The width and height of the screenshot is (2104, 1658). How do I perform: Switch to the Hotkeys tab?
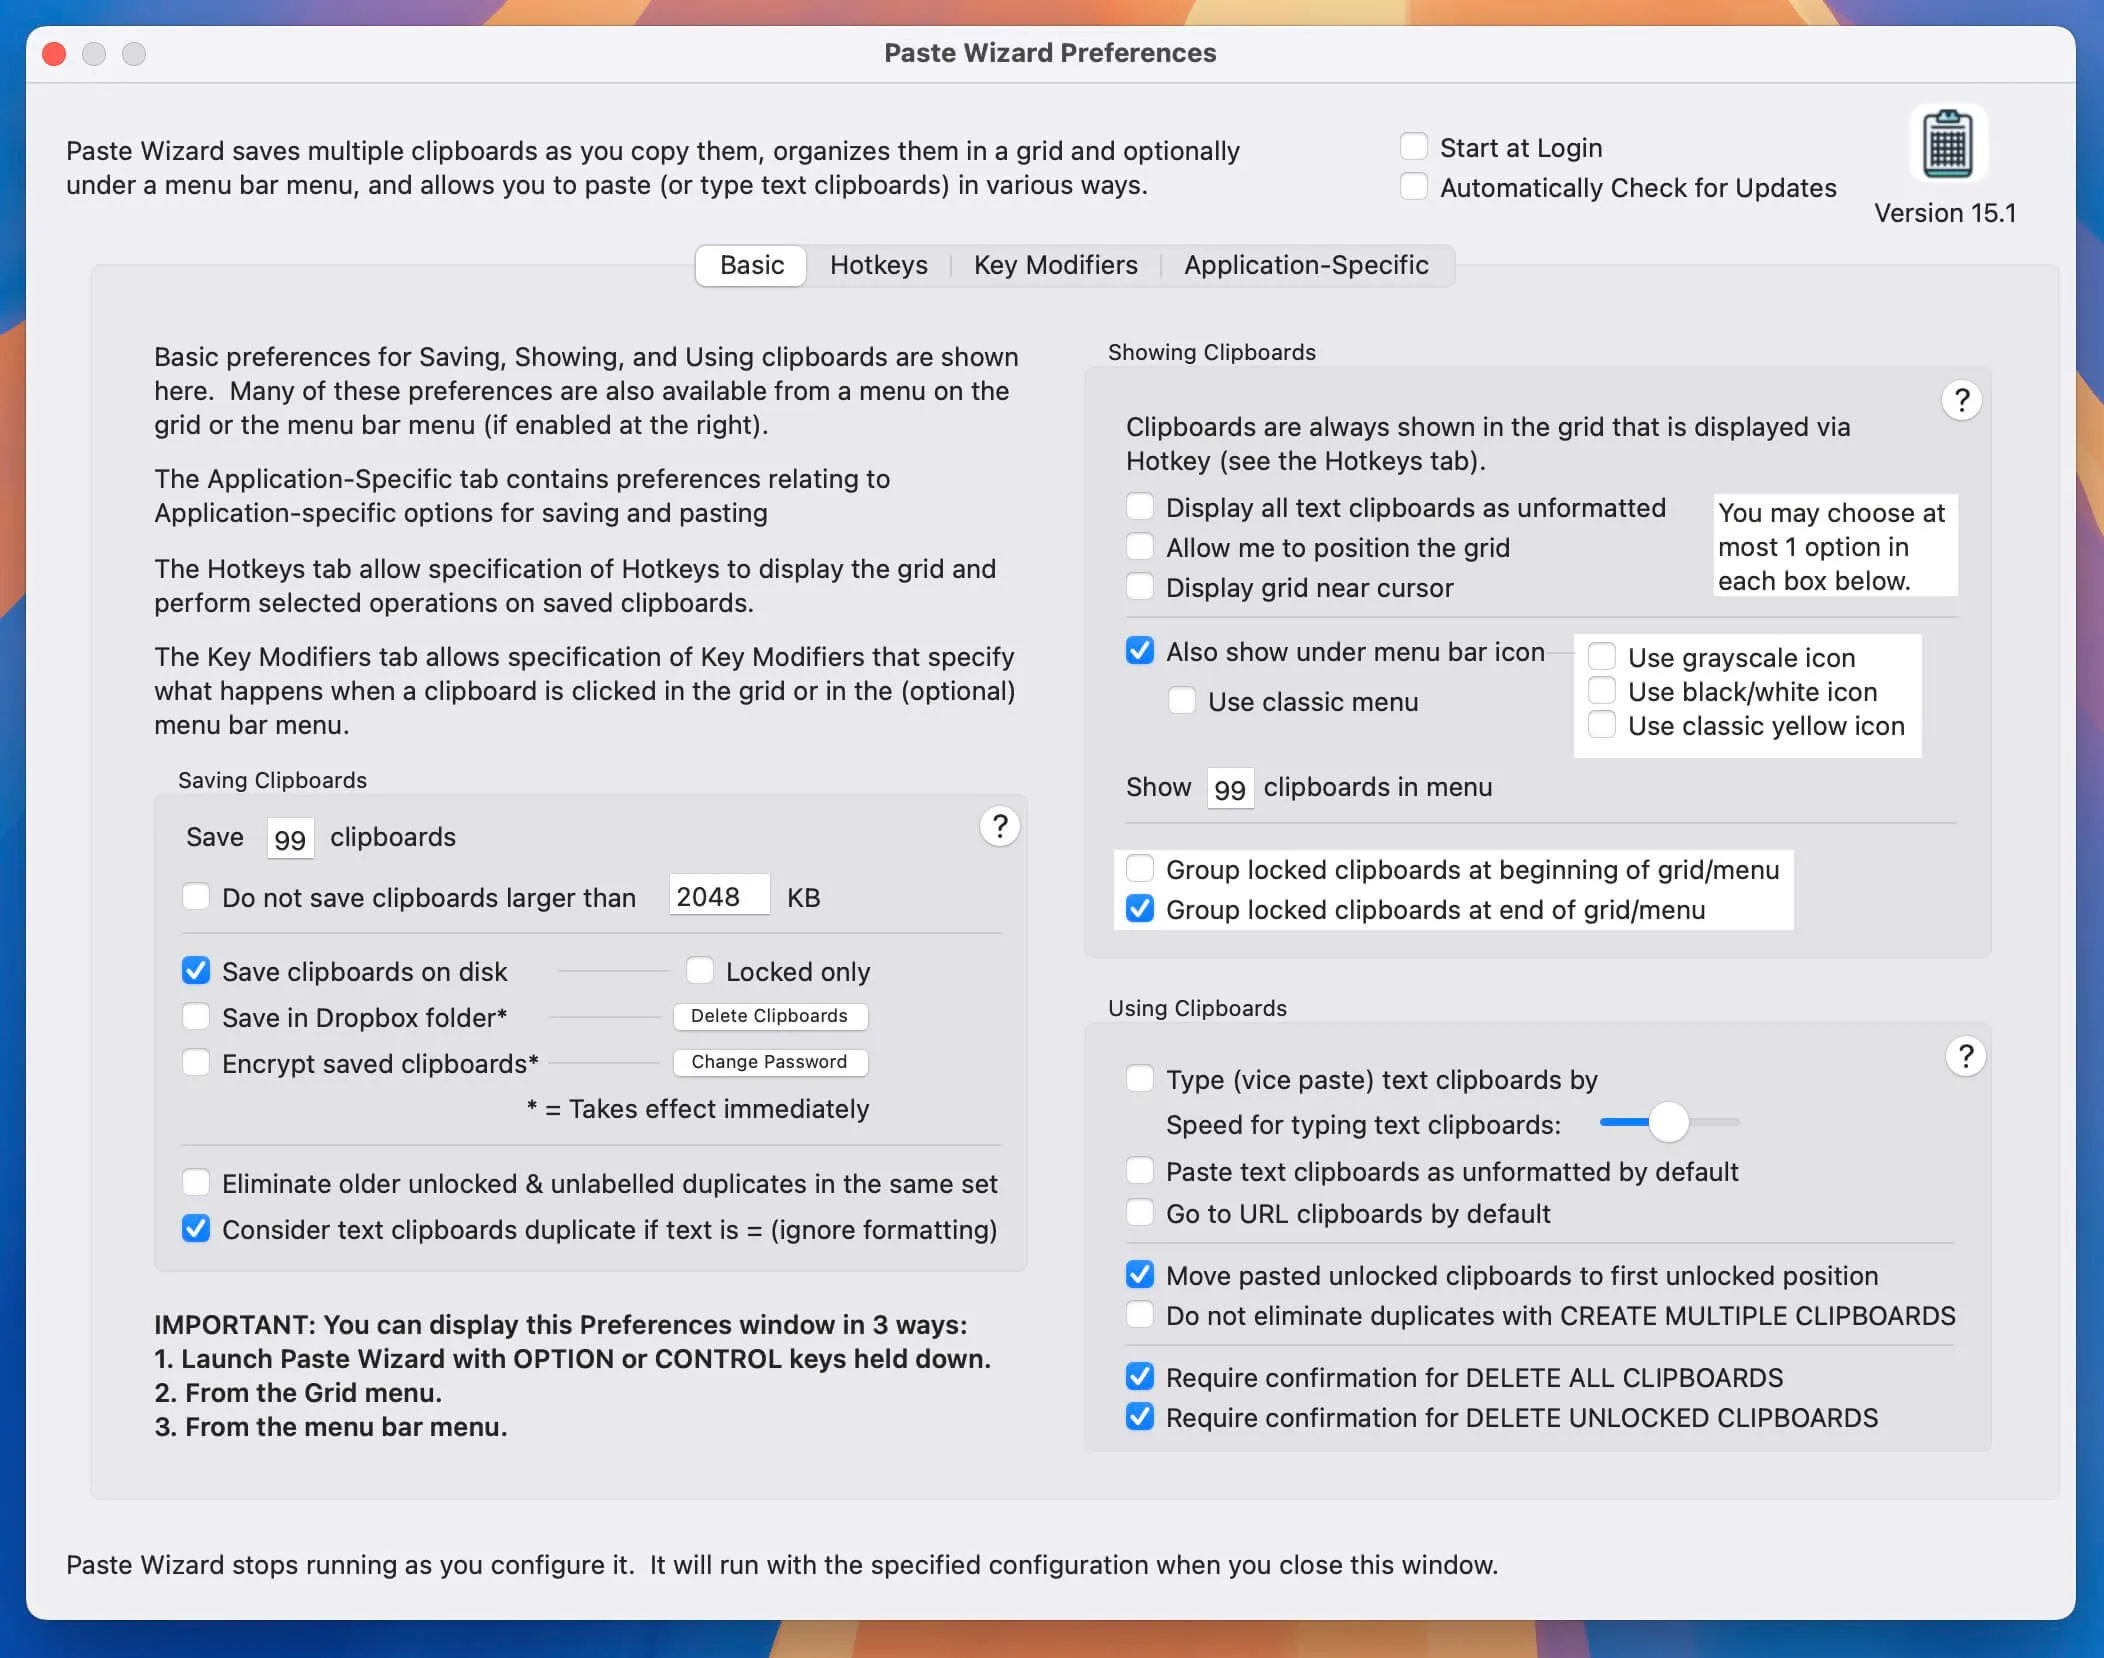878,266
